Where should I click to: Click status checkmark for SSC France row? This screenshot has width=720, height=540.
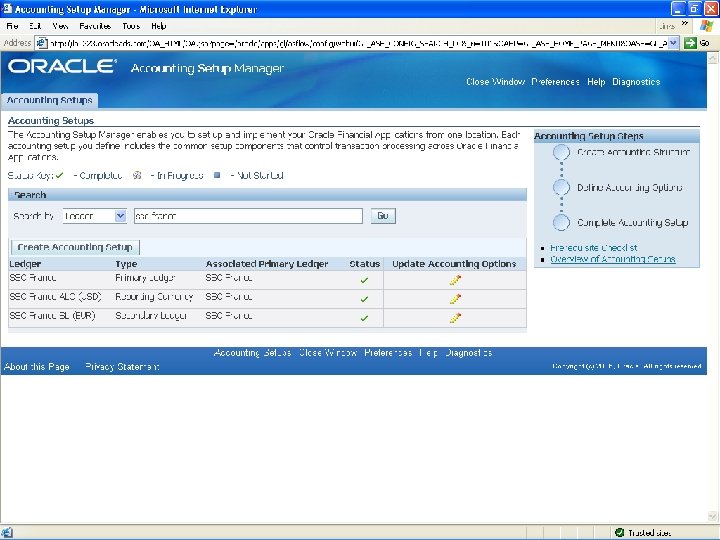[364, 280]
